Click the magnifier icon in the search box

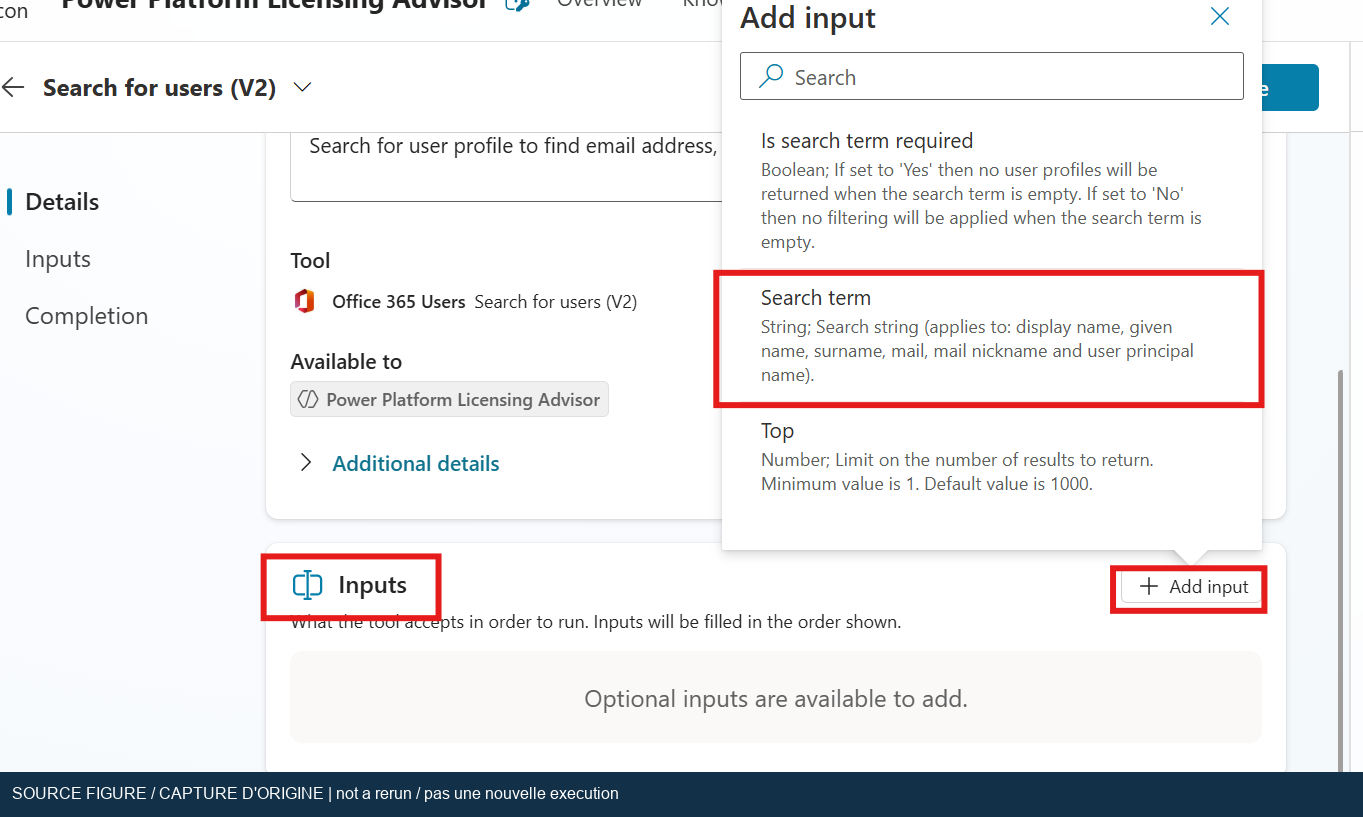tap(771, 77)
